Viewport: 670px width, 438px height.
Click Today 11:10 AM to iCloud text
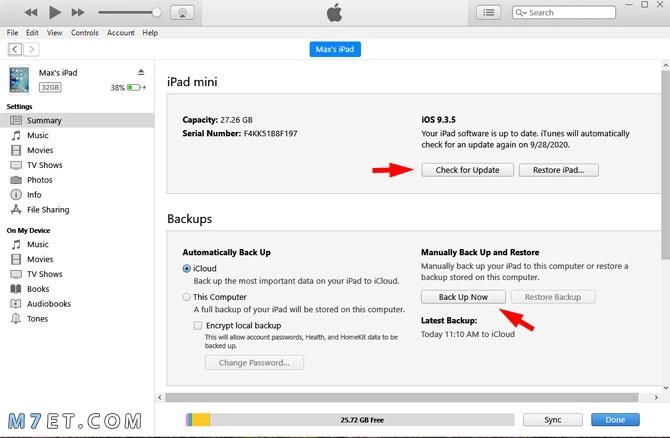tap(468, 334)
